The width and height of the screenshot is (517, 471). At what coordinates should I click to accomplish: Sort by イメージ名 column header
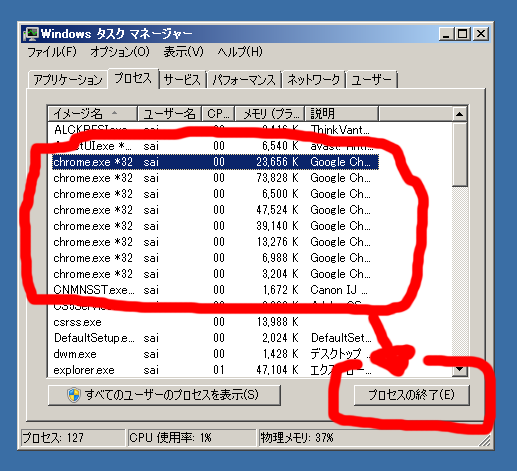(93, 114)
